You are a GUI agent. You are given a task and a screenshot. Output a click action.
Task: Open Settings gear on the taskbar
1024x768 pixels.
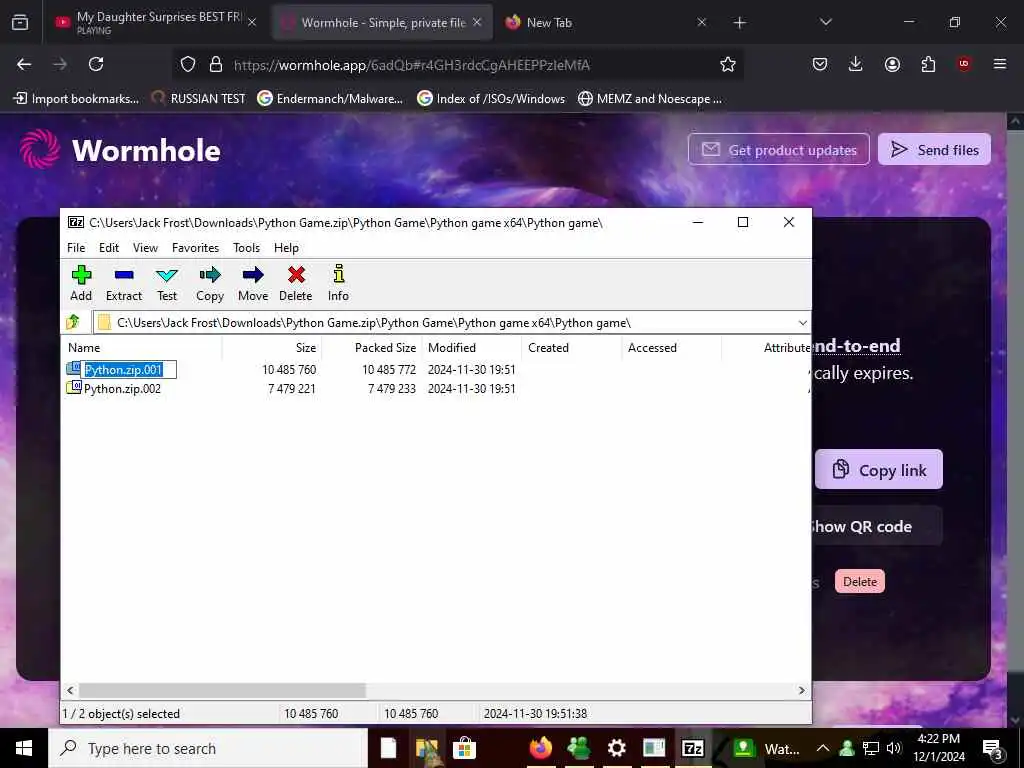pos(616,748)
